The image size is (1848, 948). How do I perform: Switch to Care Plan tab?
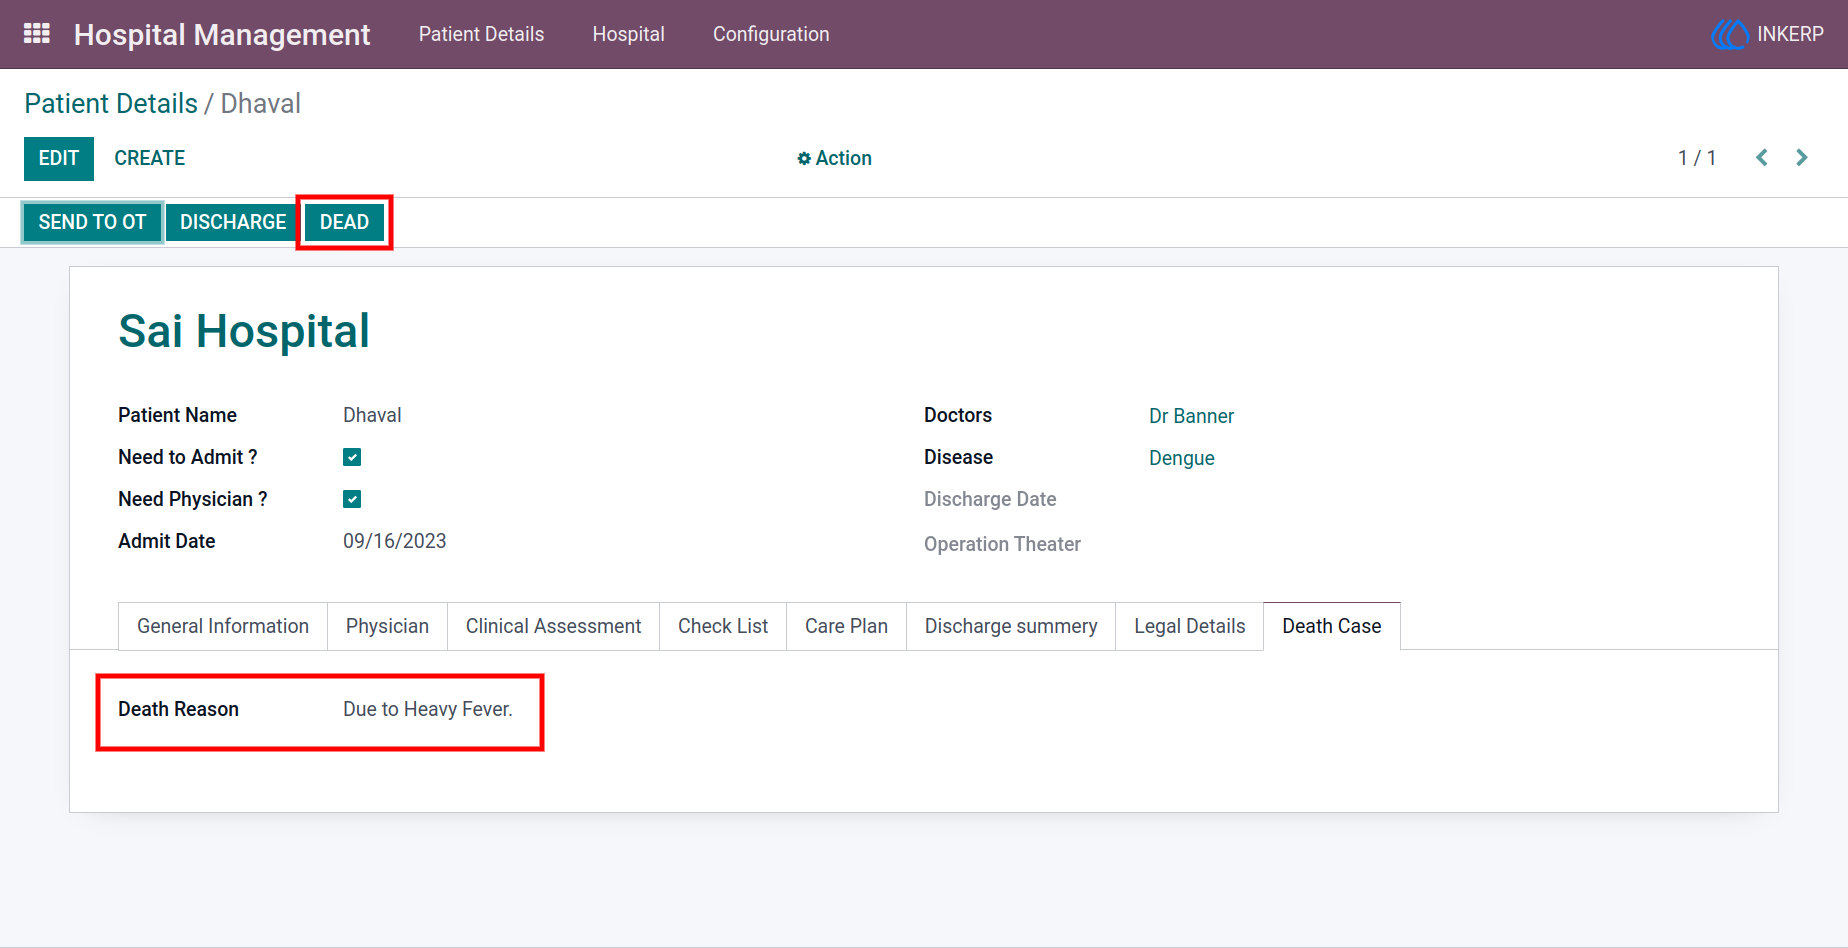click(846, 626)
